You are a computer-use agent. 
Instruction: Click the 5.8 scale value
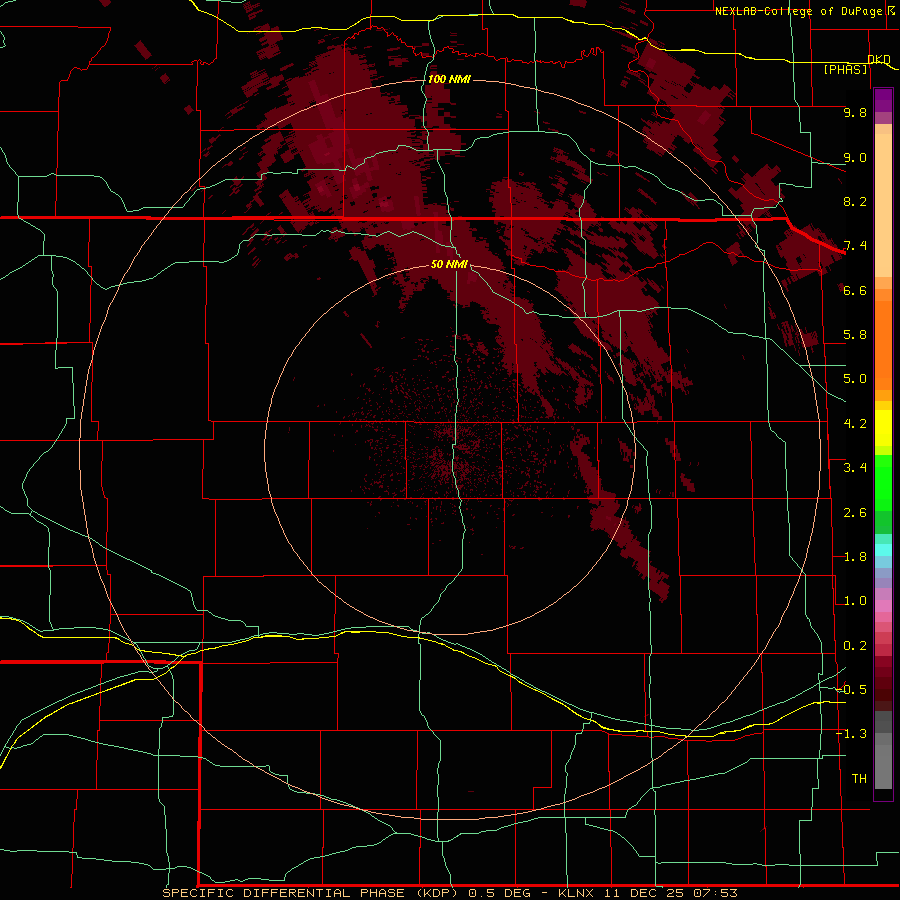pyautogui.click(x=855, y=335)
